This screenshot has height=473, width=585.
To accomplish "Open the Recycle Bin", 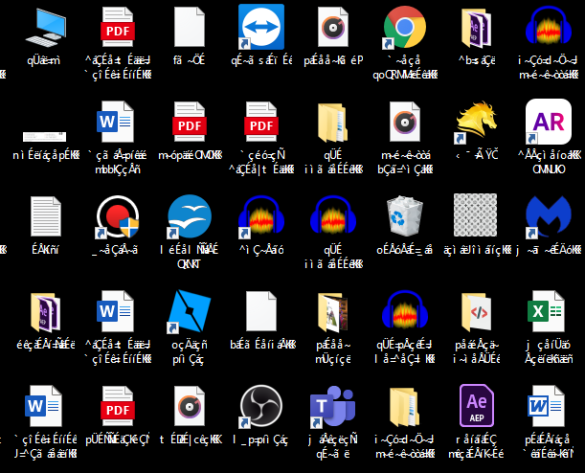I will pyautogui.click(x=404, y=216).
